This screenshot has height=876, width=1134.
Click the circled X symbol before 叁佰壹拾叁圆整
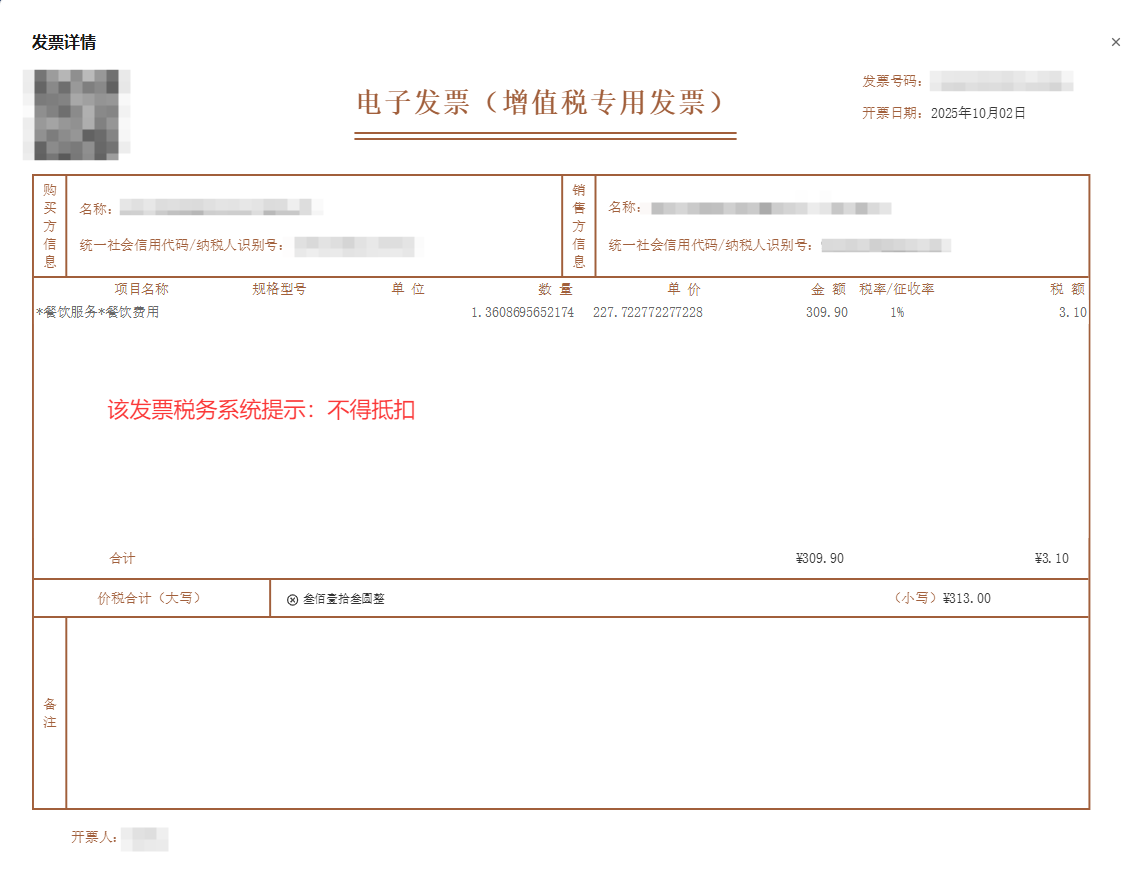(292, 600)
